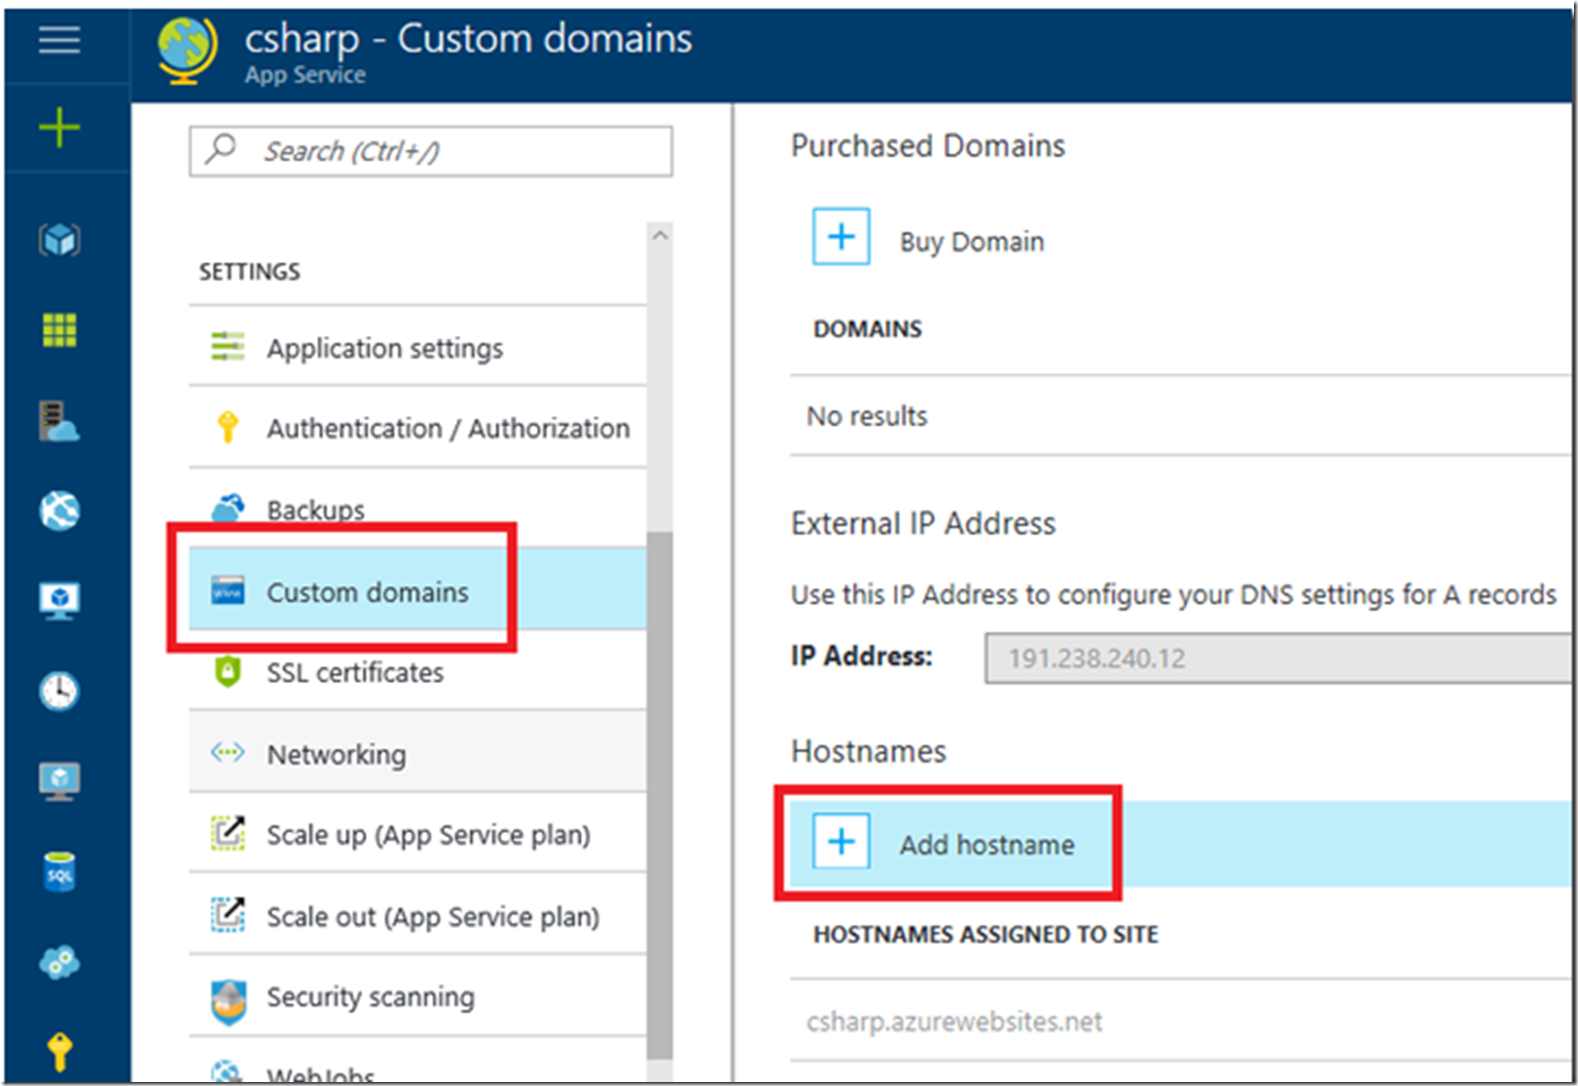1578x1086 pixels.
Task: Click the No results row
Action: (1180, 416)
